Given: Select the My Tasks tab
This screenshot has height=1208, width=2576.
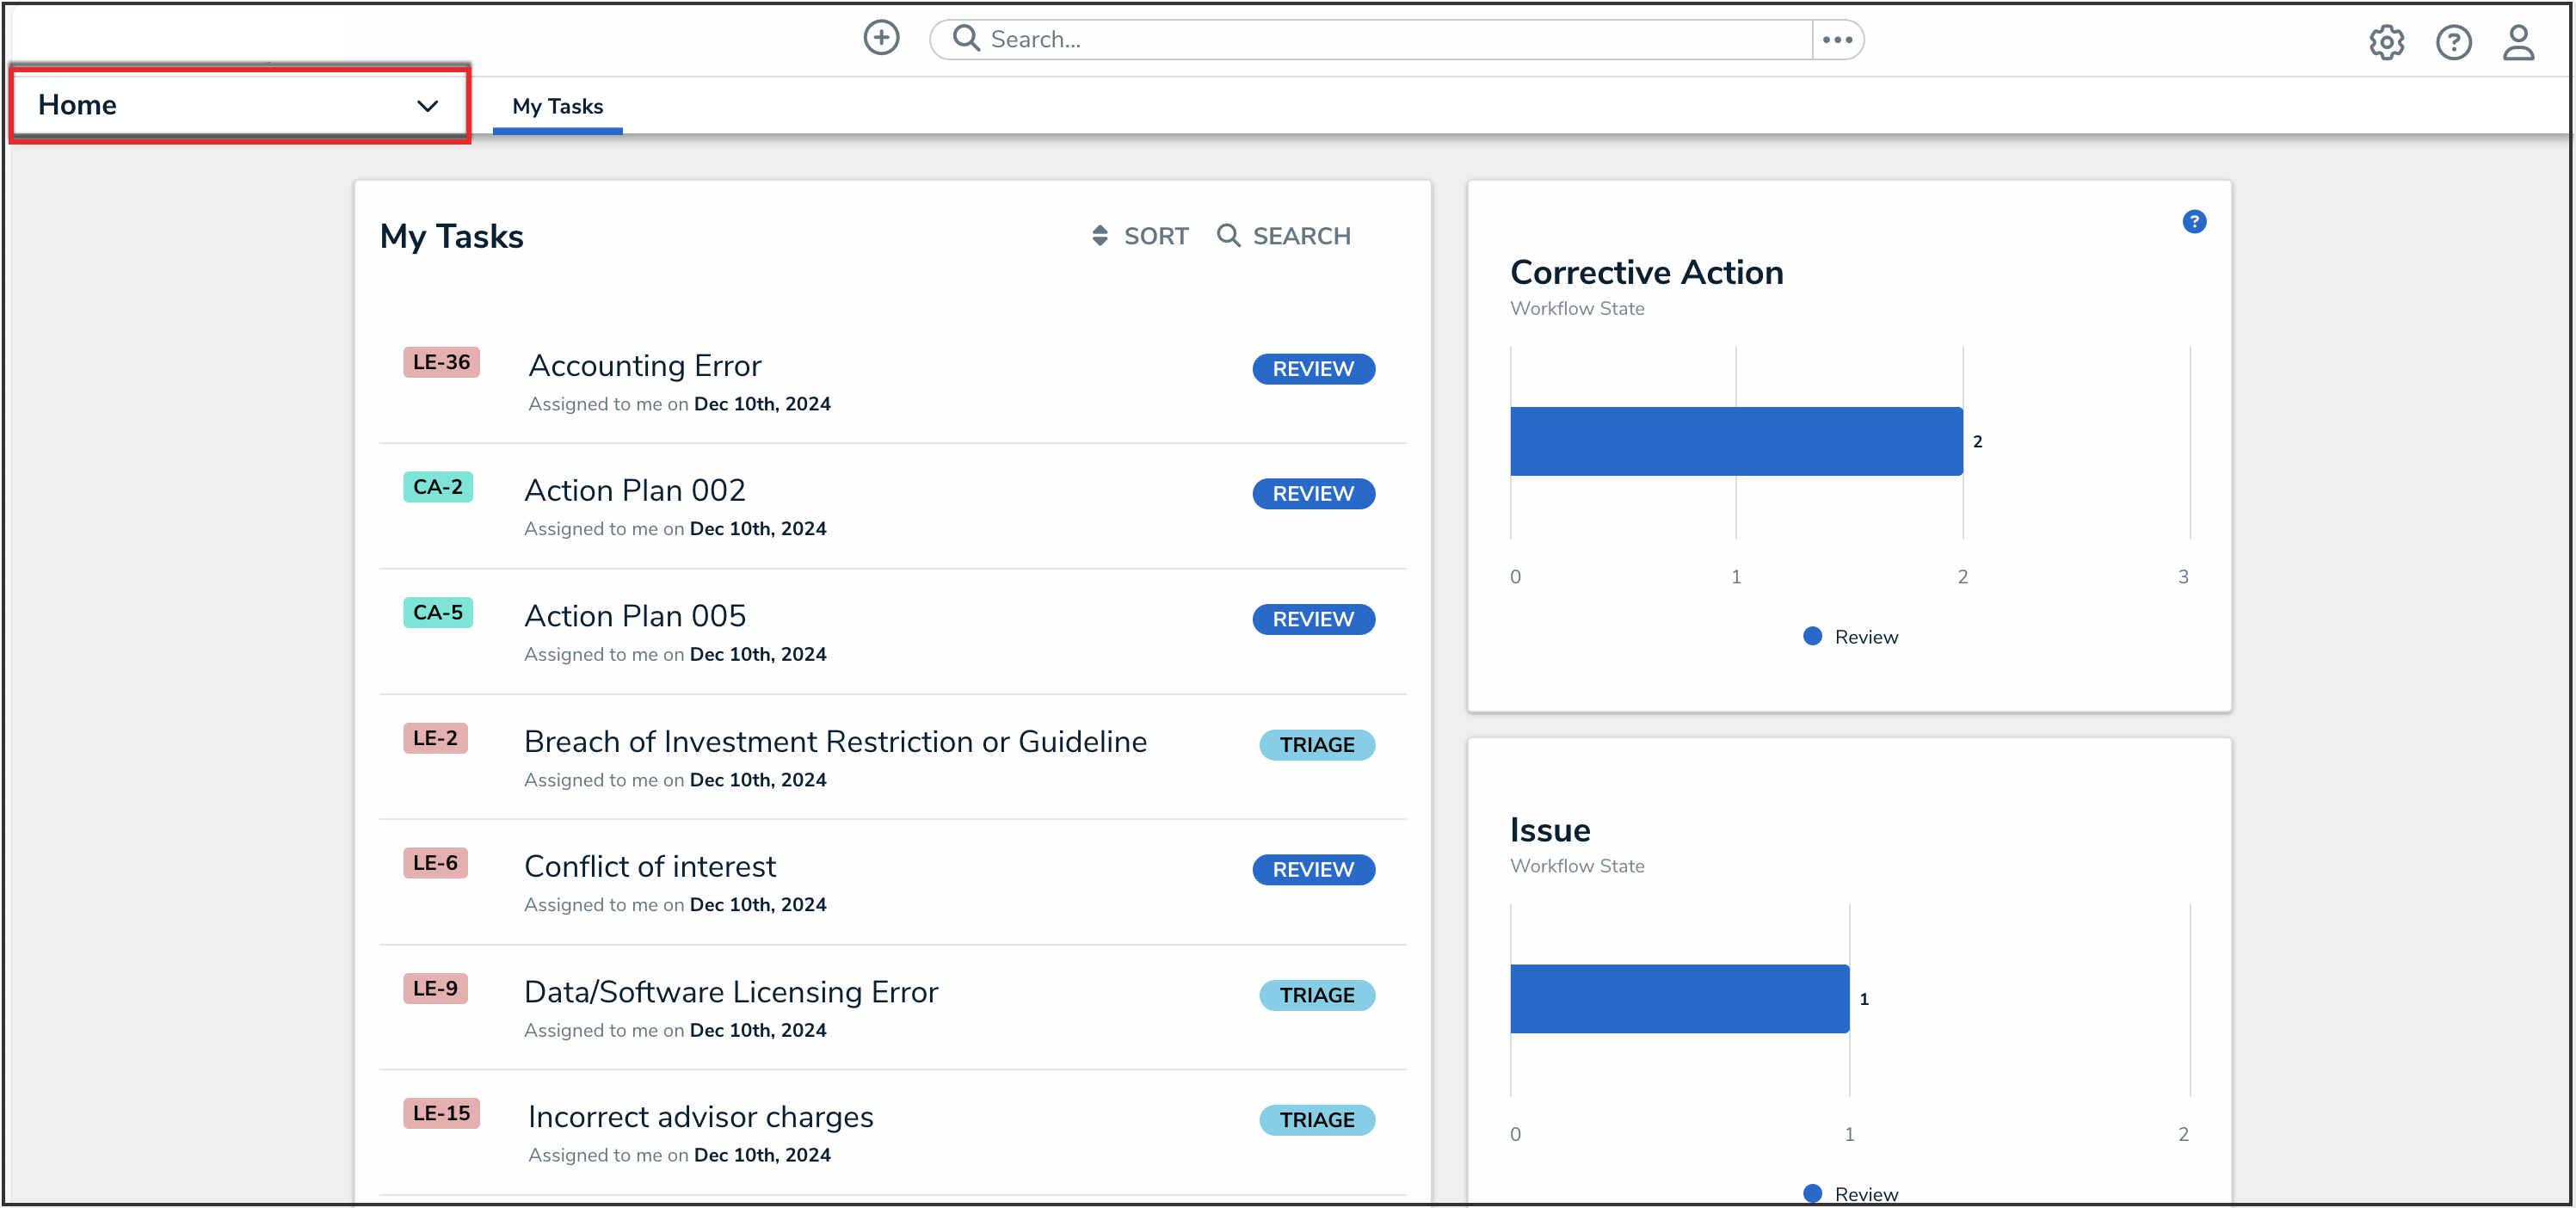Looking at the screenshot, I should [x=557, y=106].
